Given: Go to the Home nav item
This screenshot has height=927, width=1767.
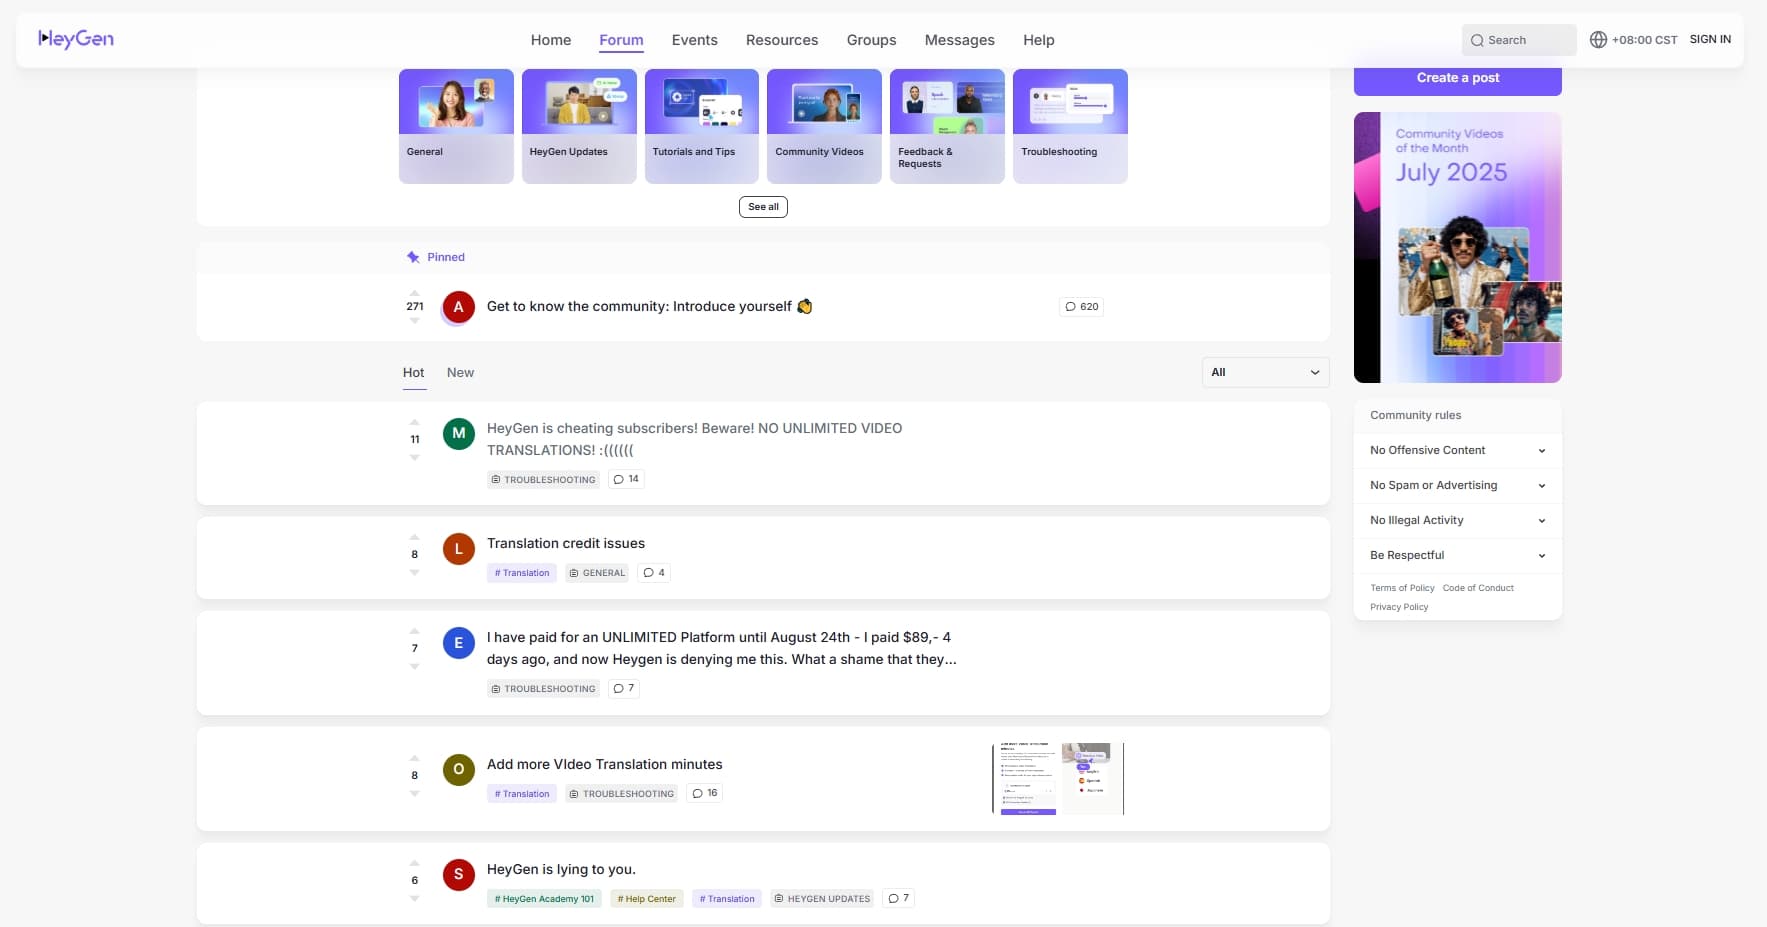Looking at the screenshot, I should (551, 40).
